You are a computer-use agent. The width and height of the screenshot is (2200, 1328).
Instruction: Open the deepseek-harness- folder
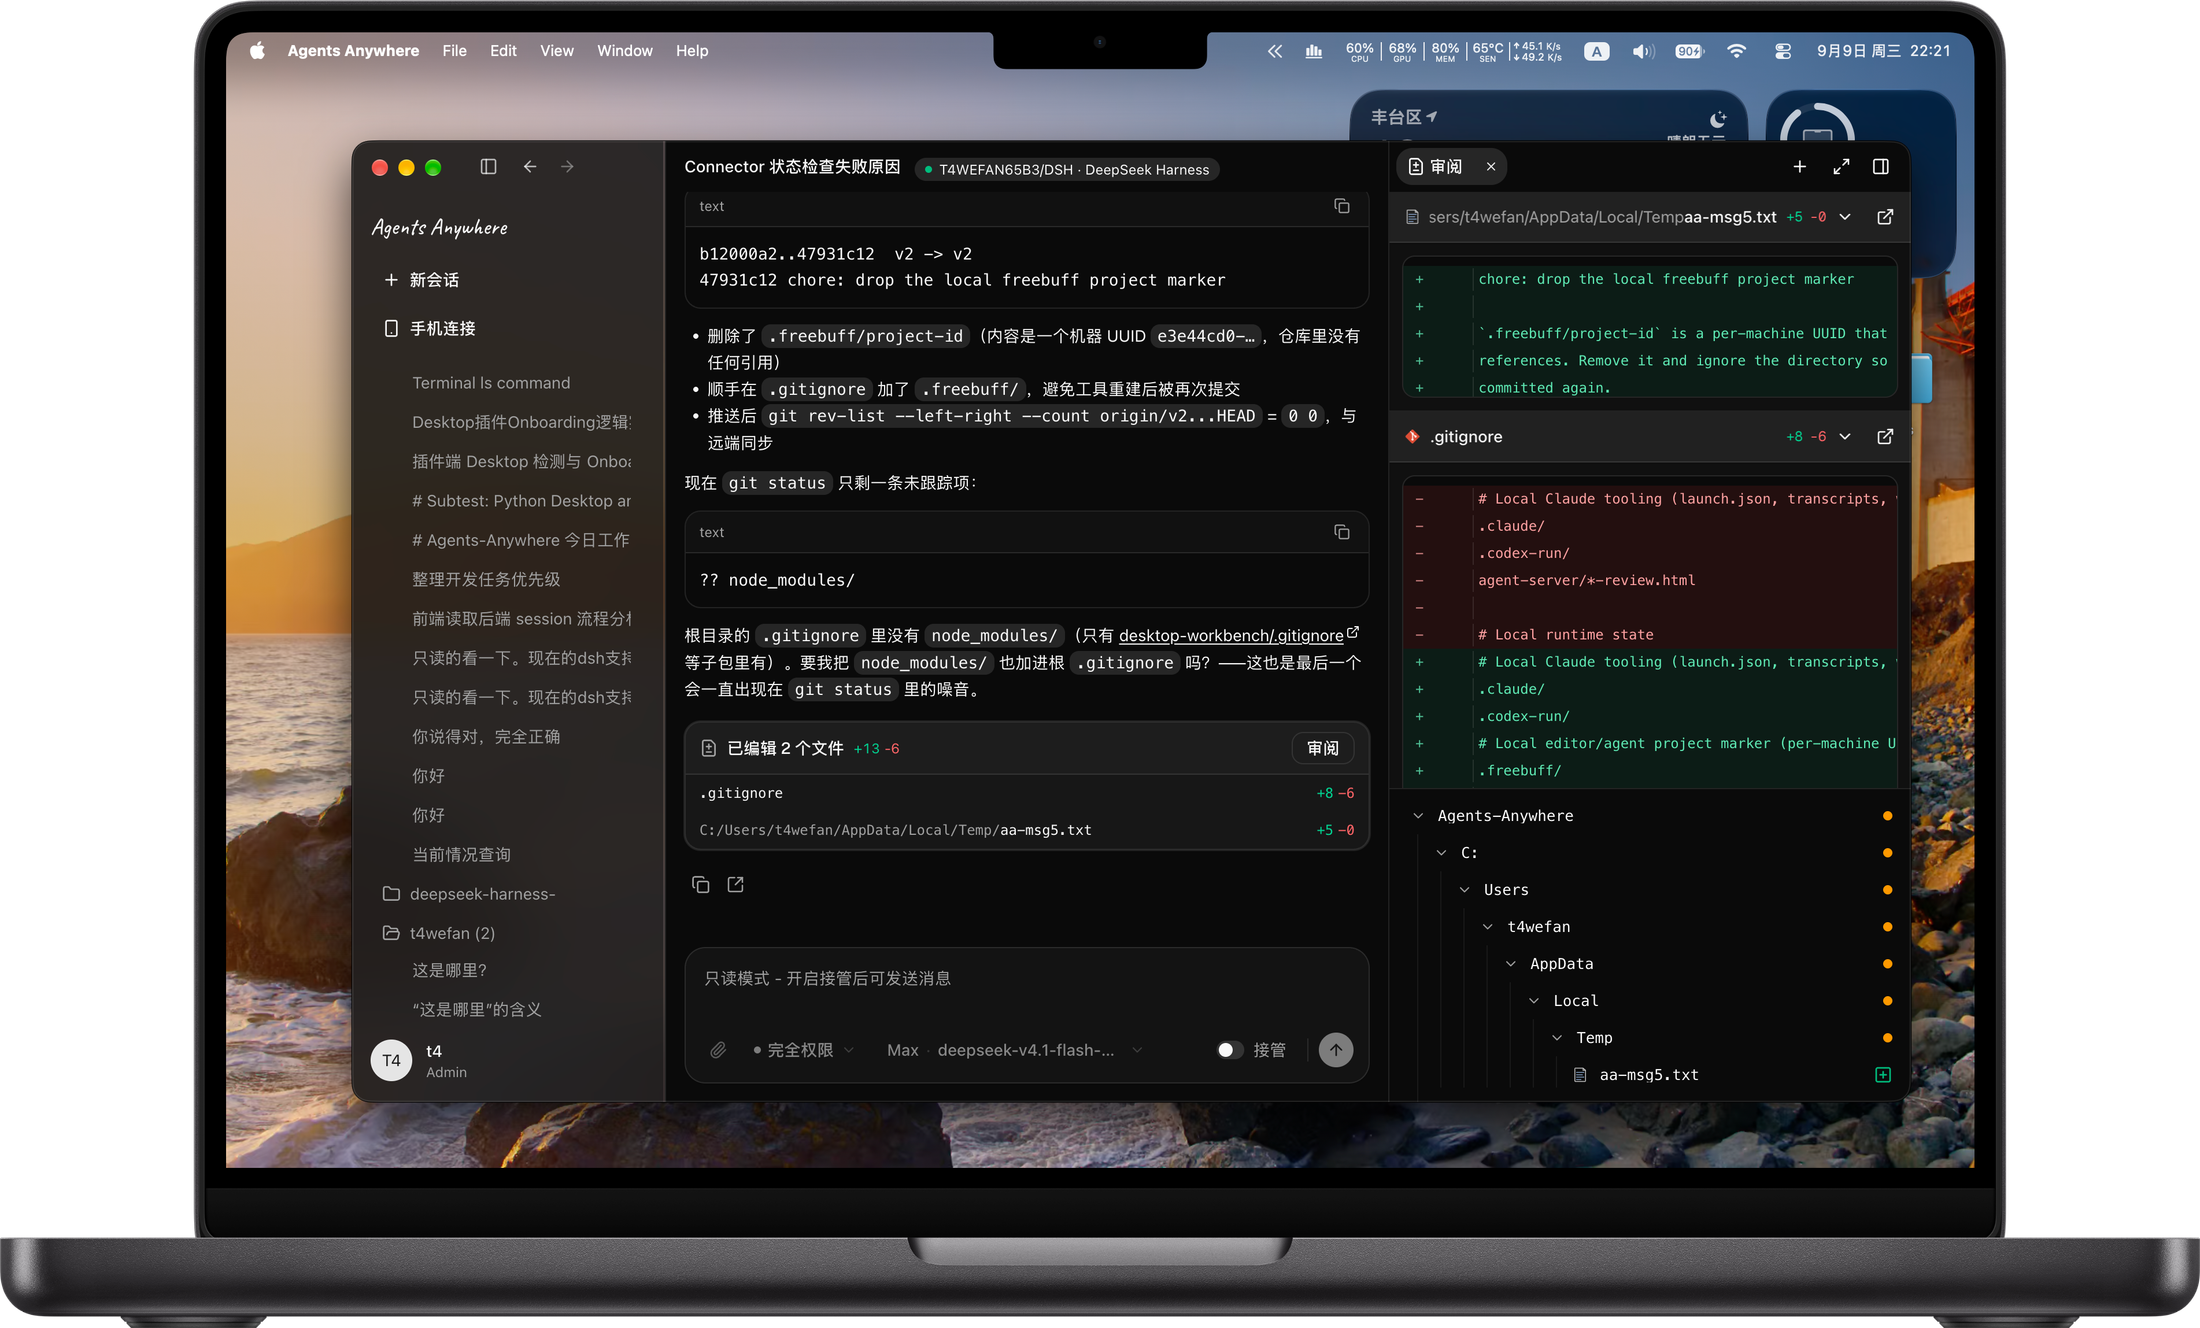(x=469, y=894)
